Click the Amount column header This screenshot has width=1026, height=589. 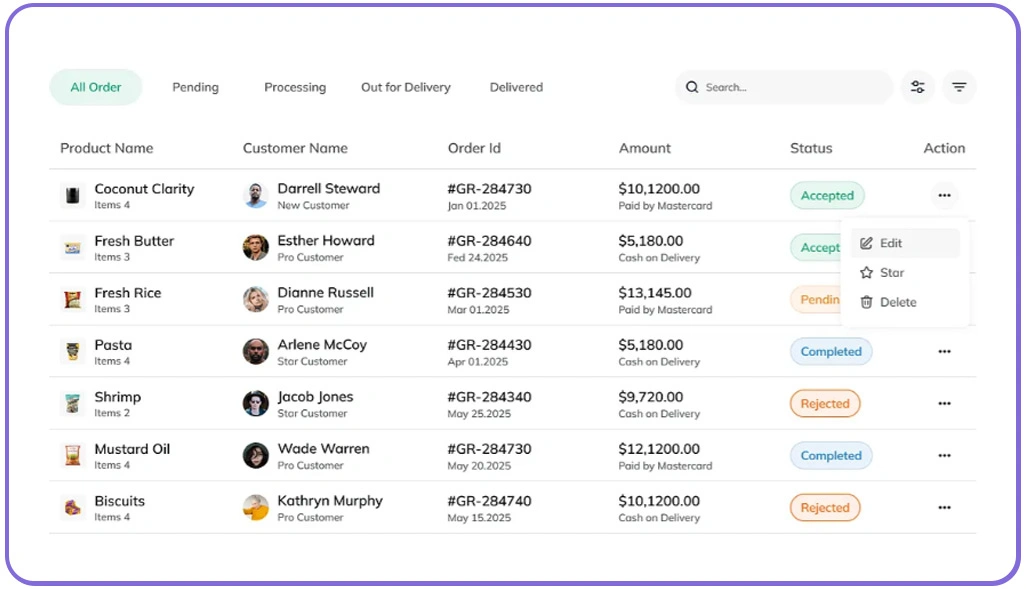[645, 148]
